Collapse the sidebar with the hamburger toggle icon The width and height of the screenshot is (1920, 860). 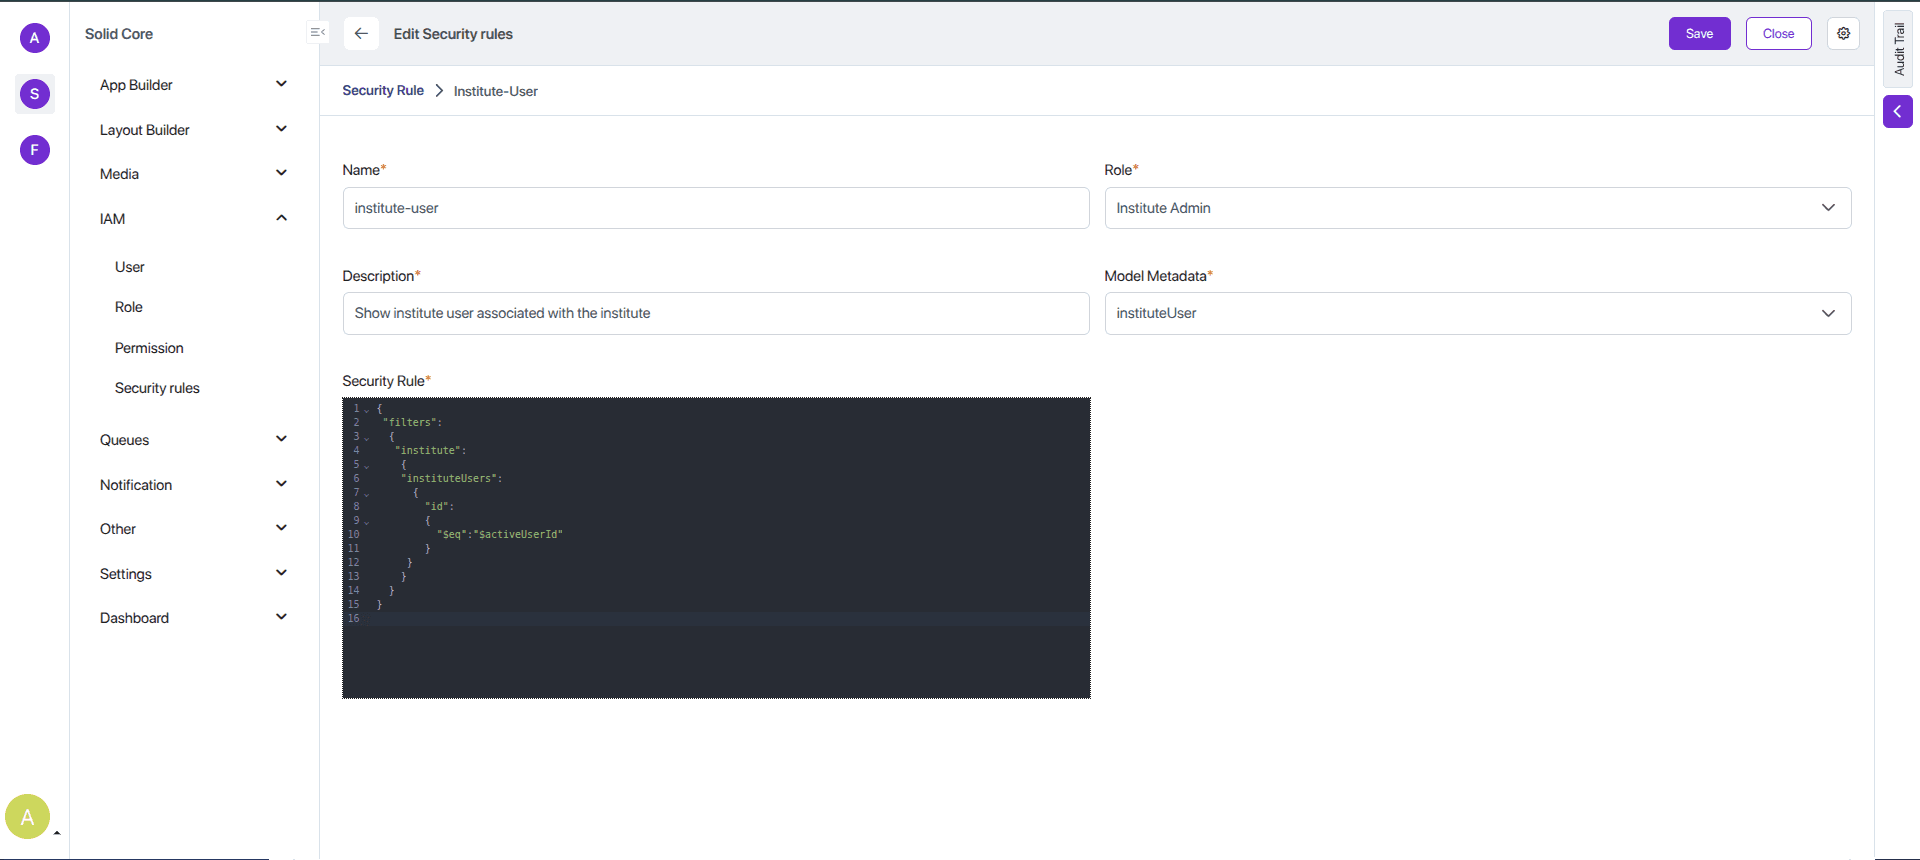(317, 33)
